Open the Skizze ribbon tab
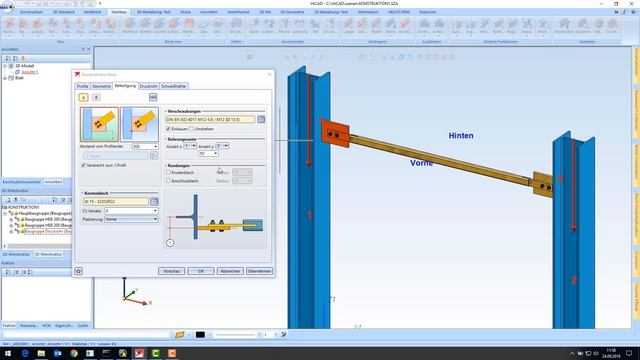Viewport: 640px width, 360px height. (186, 12)
